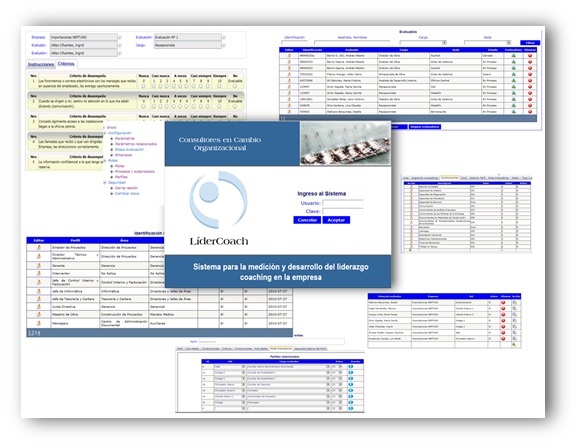Image resolution: width=584 pixels, height=443 pixels.
Task: Switch to the Instrucciones tab
Action: coord(41,64)
